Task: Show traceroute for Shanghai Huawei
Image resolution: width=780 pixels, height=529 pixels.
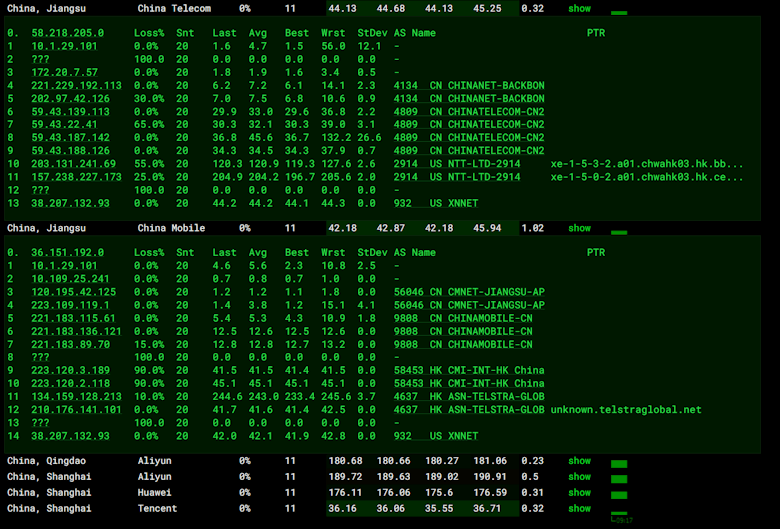Action: 579,493
